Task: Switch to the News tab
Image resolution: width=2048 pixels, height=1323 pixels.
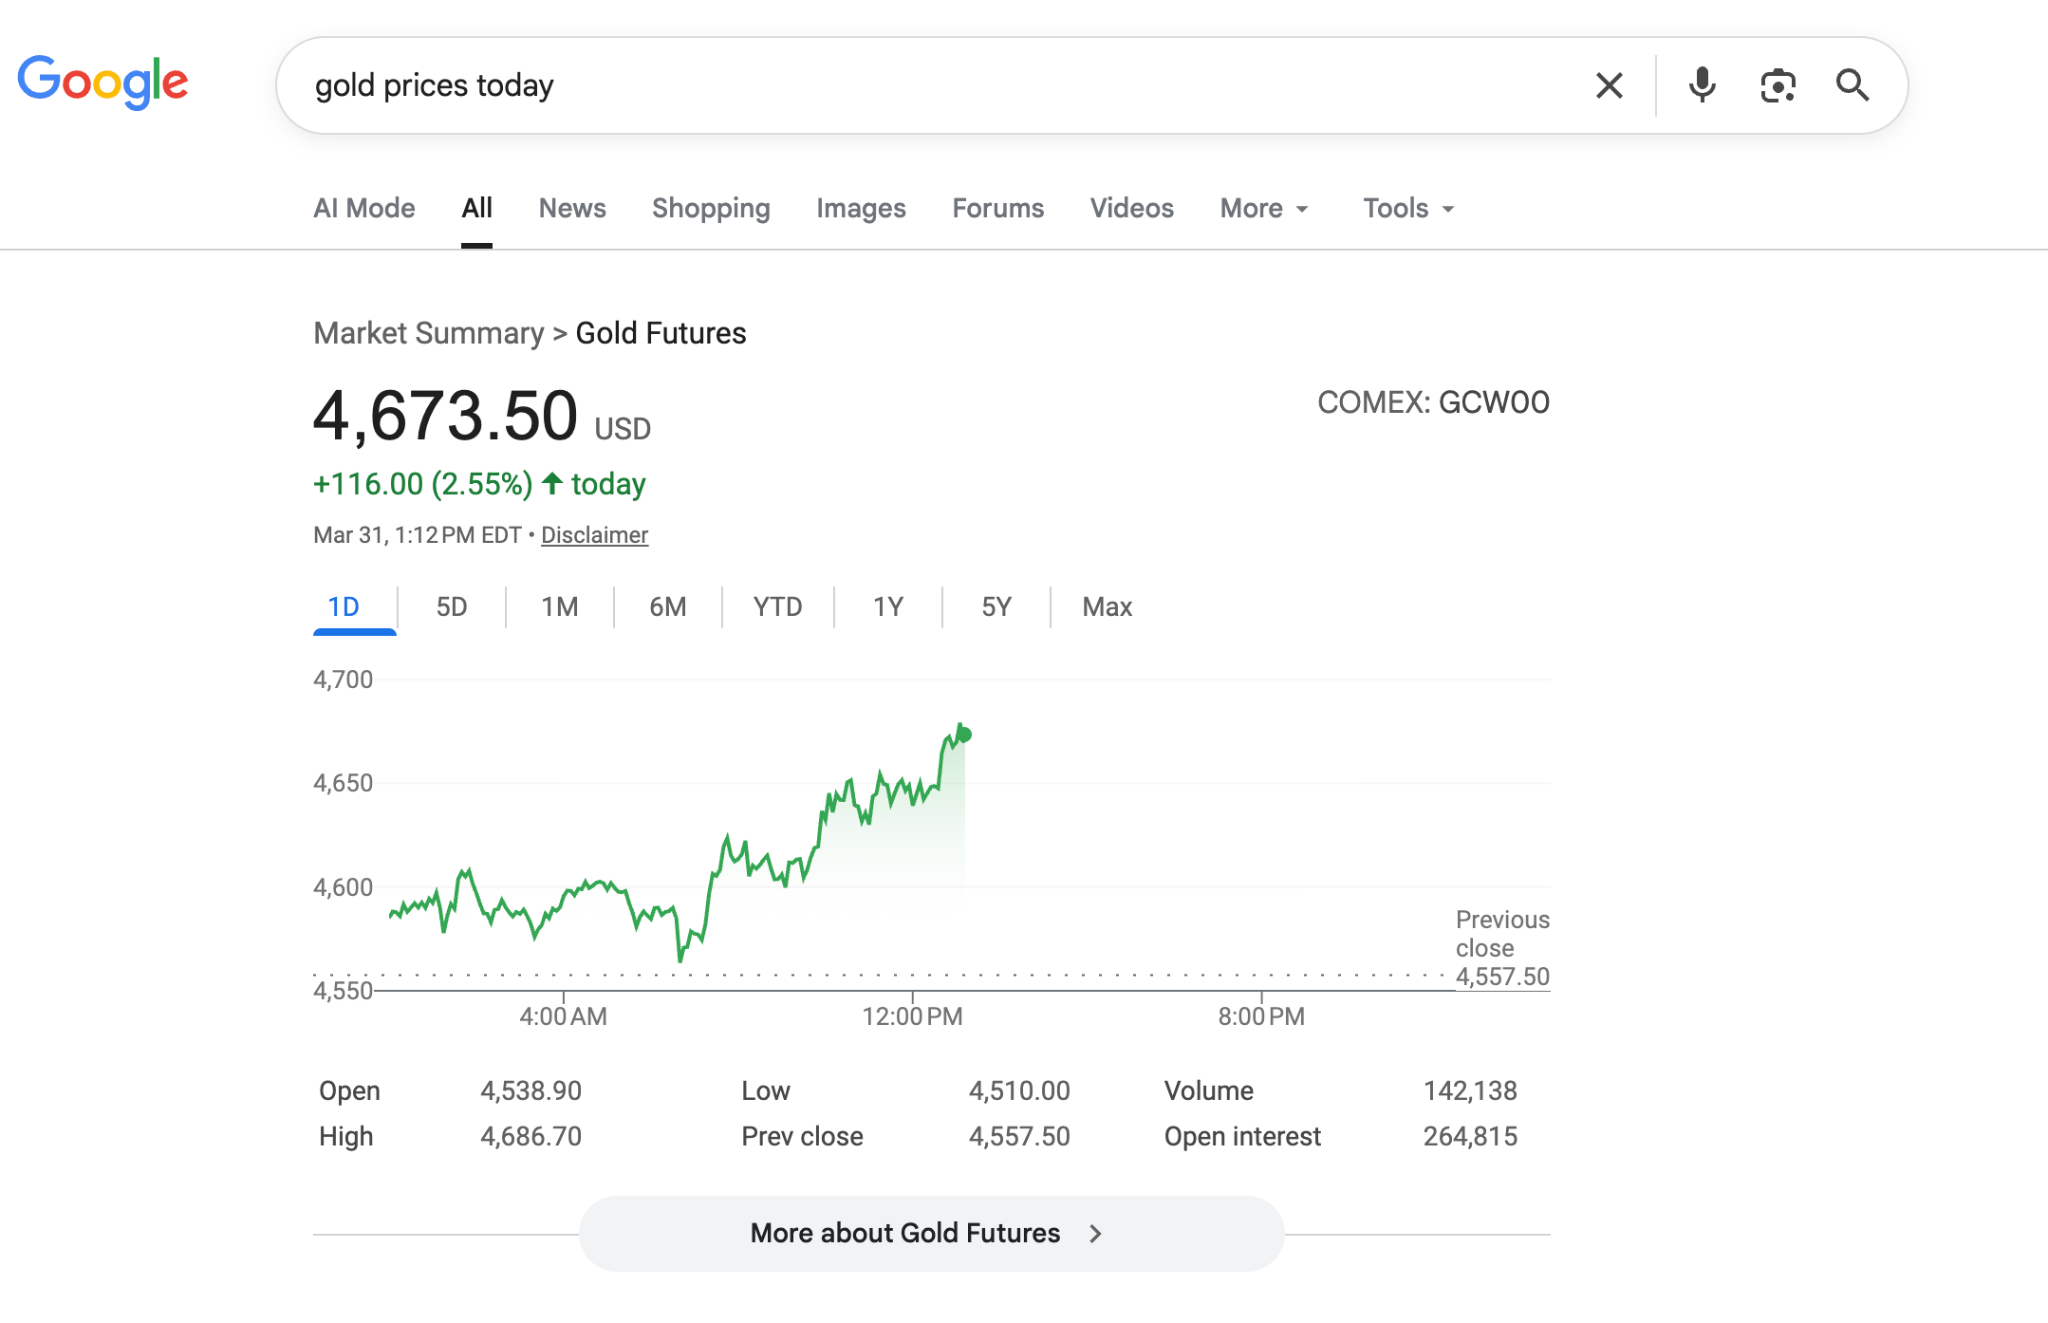Action: [571, 208]
